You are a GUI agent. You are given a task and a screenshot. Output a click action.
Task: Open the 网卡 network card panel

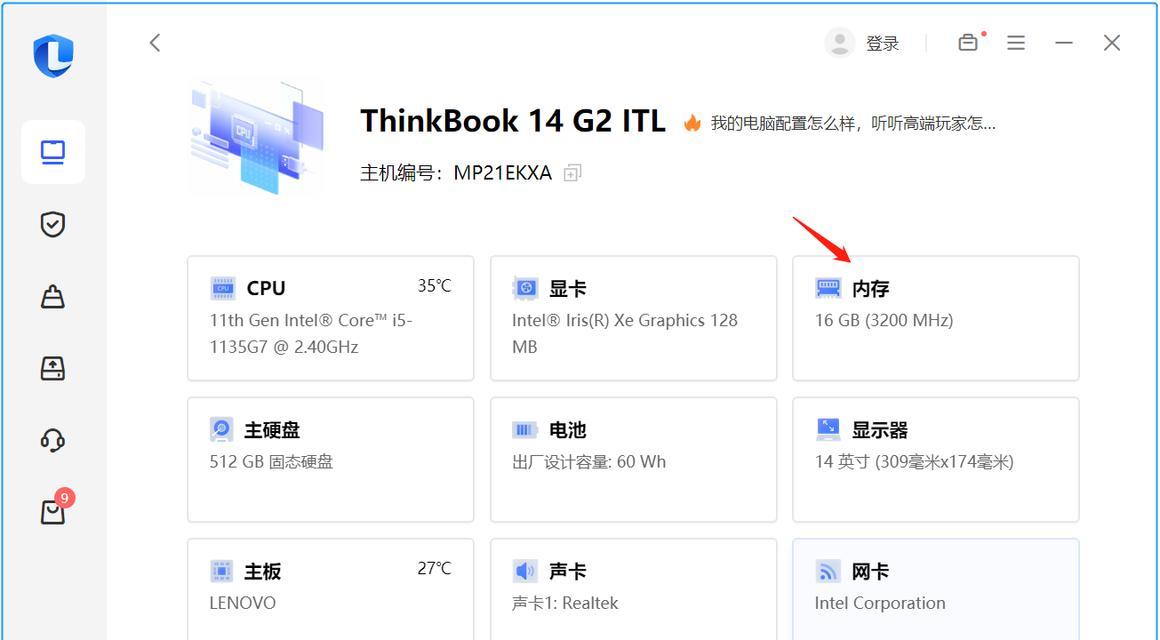[935, 589]
